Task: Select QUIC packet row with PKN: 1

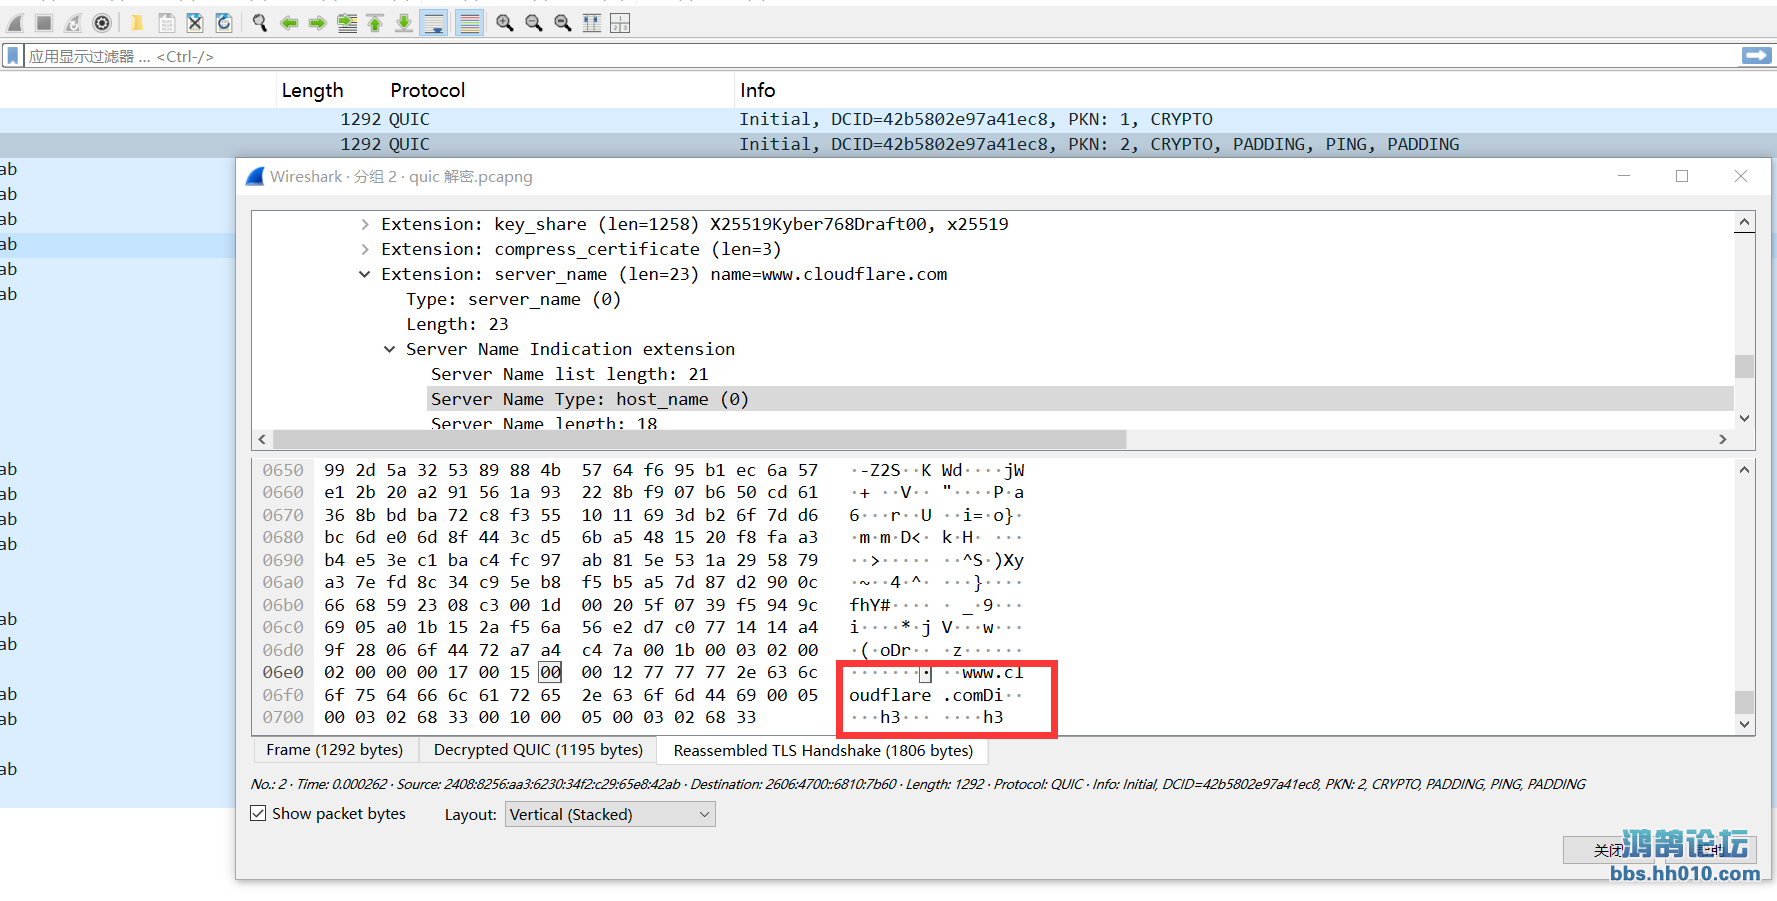Action: tap(888, 119)
